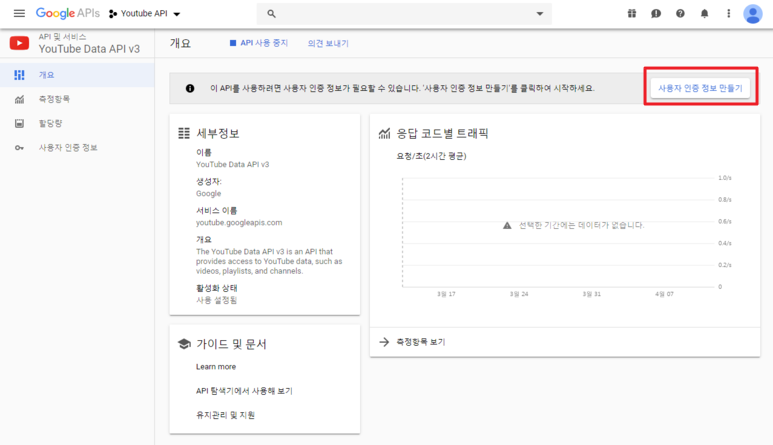This screenshot has width=773, height=445.
Task: Open the notifications bell
Action: 704,14
